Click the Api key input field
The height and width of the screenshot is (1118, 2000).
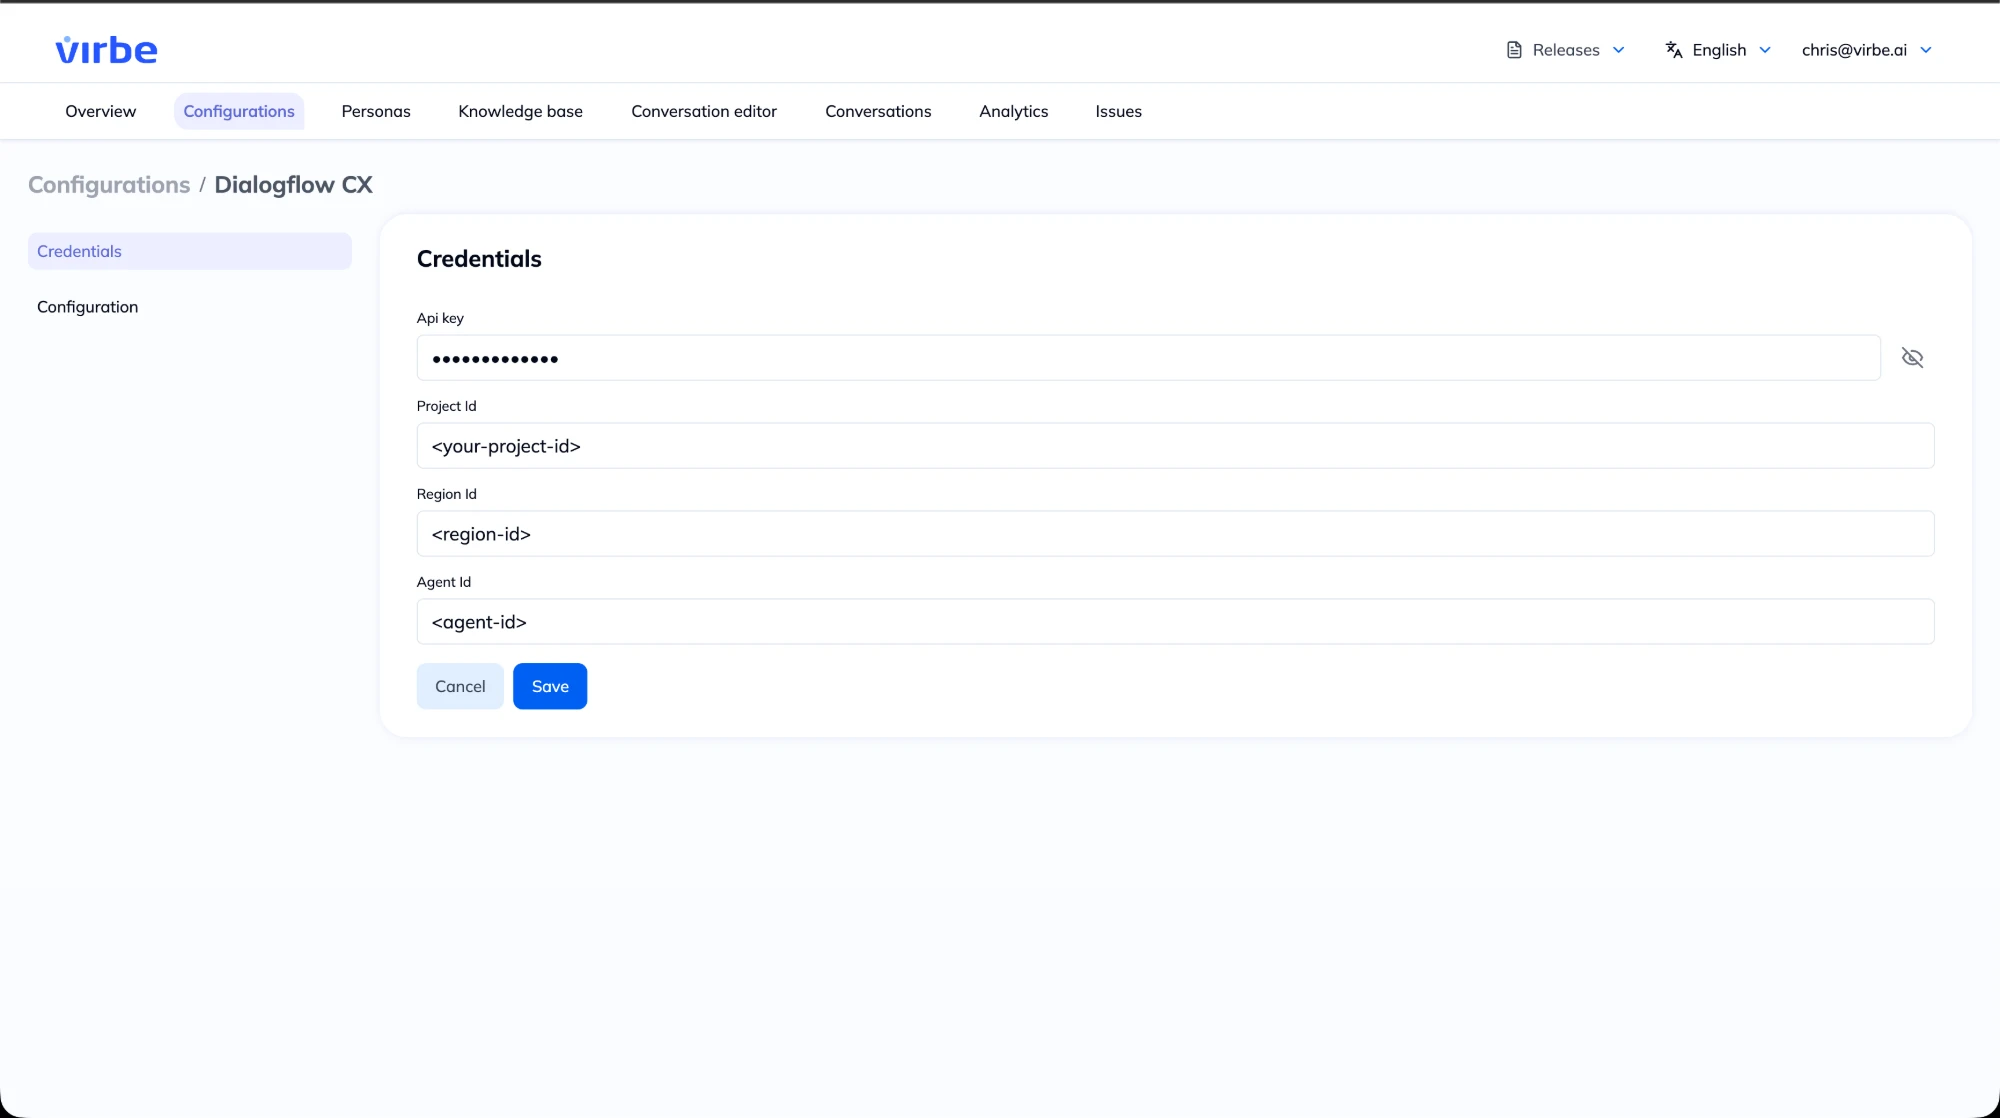(1148, 358)
